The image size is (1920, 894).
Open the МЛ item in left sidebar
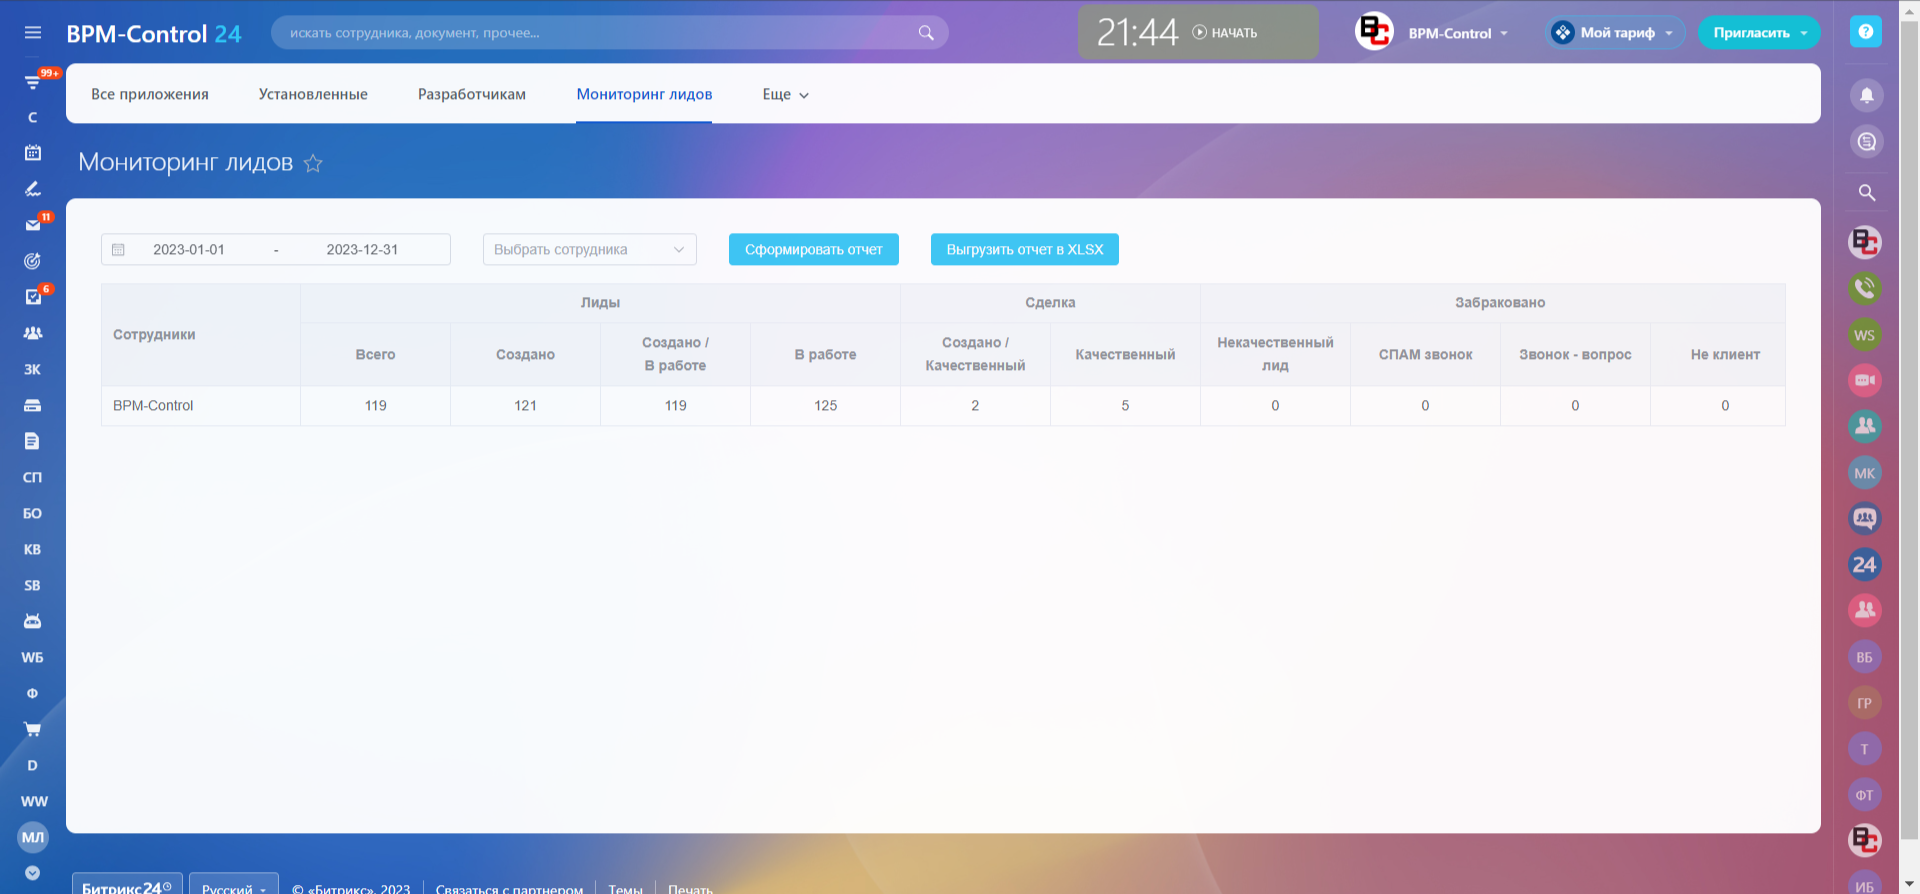point(33,837)
